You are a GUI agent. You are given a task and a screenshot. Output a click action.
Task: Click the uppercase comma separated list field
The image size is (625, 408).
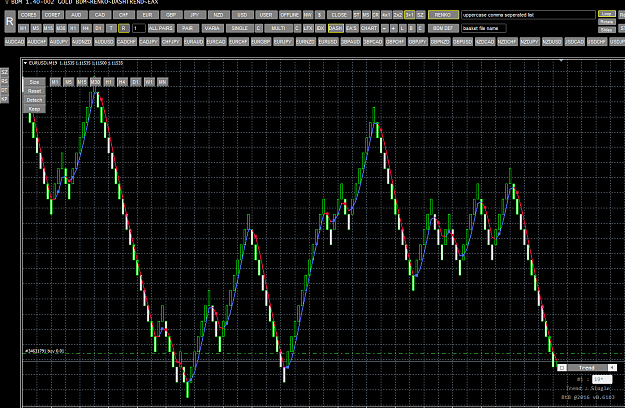point(528,15)
